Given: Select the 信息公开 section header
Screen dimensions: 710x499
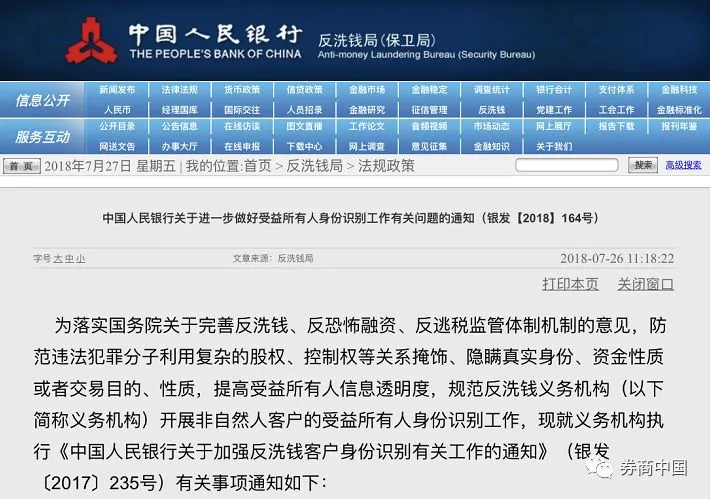Looking at the screenshot, I should [43, 100].
